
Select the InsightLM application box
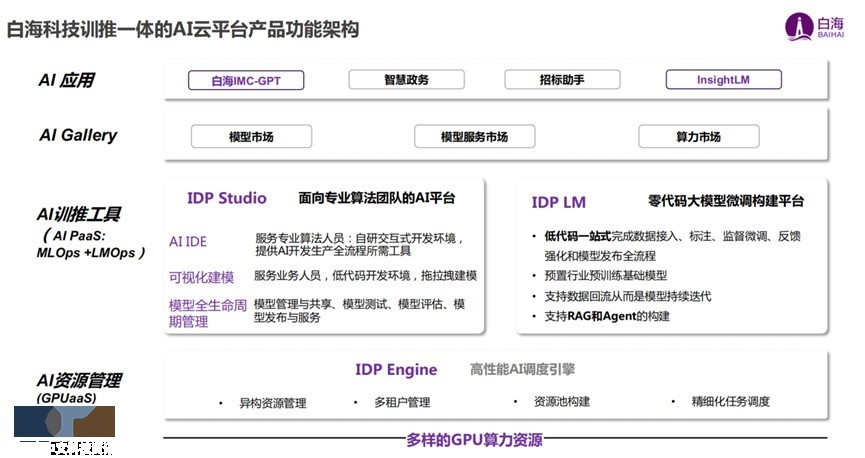click(723, 79)
